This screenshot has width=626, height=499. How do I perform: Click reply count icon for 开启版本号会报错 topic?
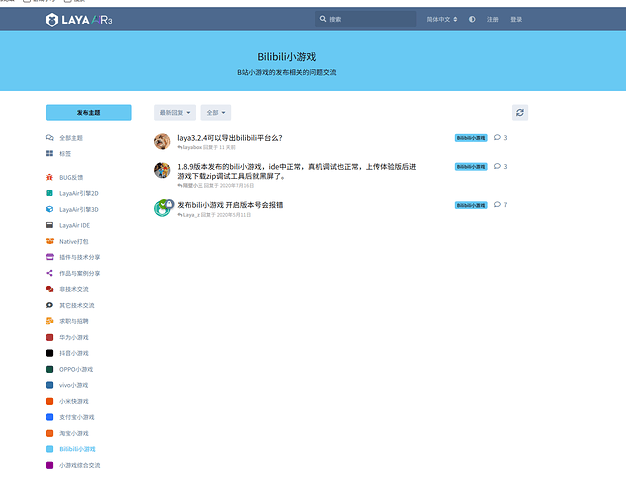click(x=500, y=205)
